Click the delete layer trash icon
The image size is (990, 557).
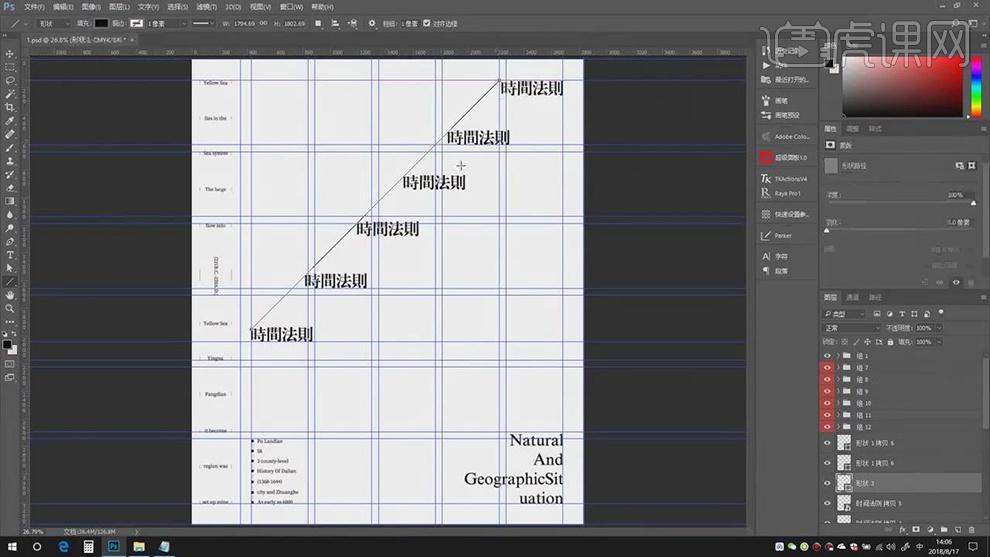tap(971, 529)
